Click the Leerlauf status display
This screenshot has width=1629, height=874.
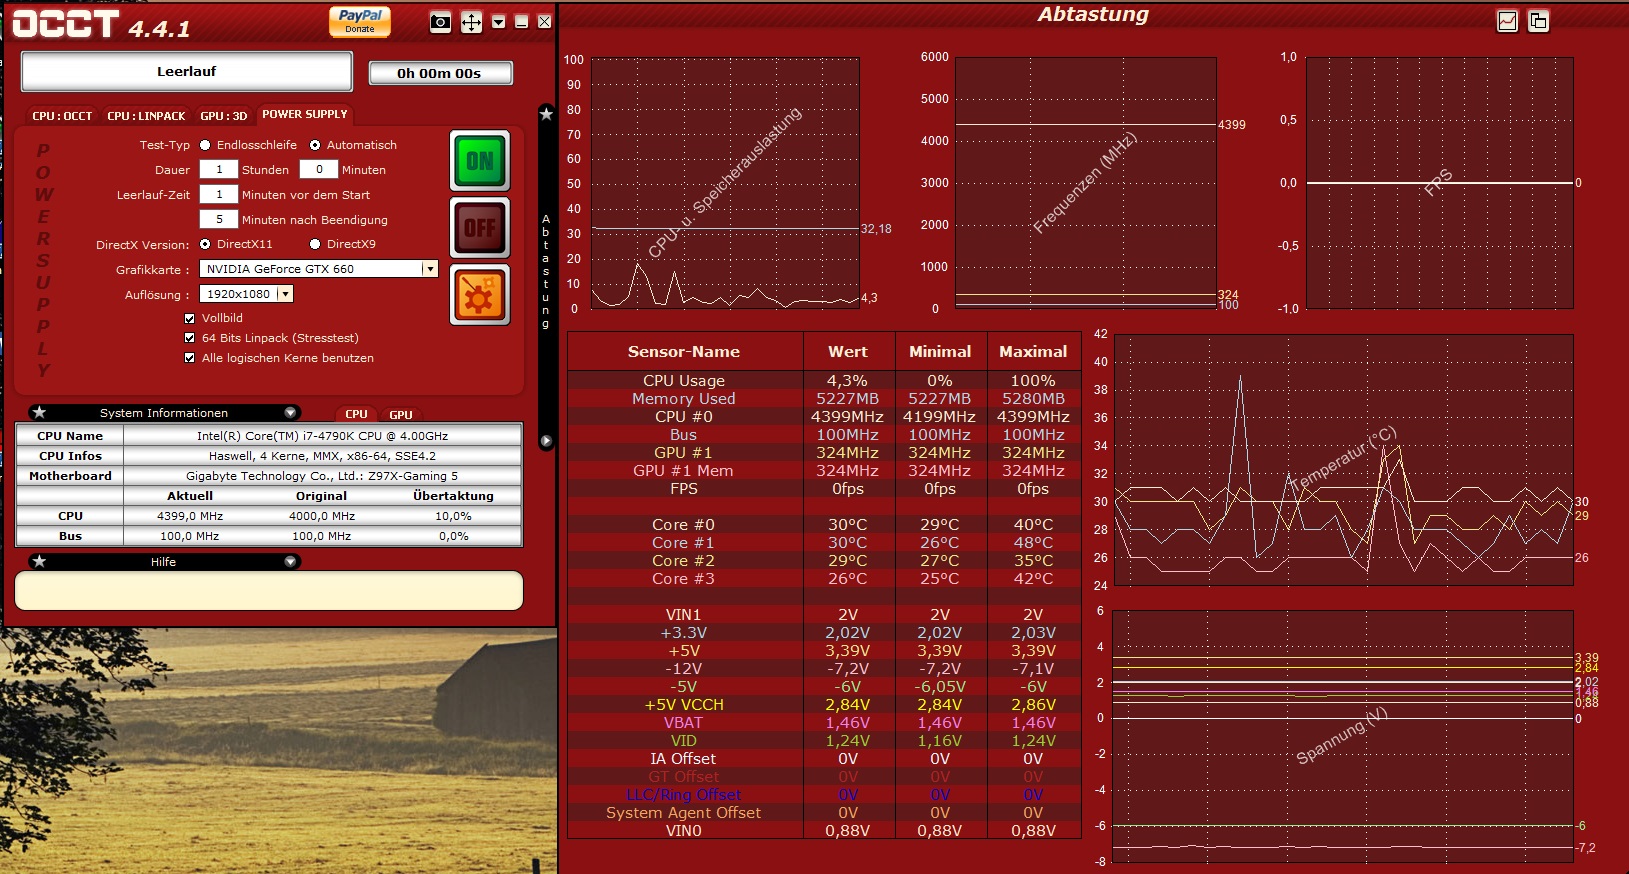coord(187,72)
